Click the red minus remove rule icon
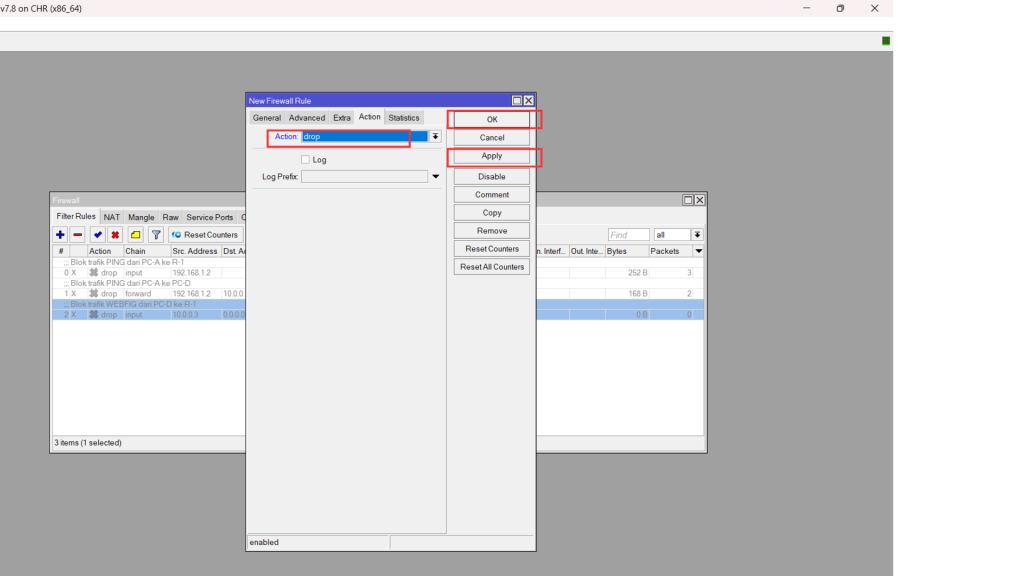 [x=77, y=234]
